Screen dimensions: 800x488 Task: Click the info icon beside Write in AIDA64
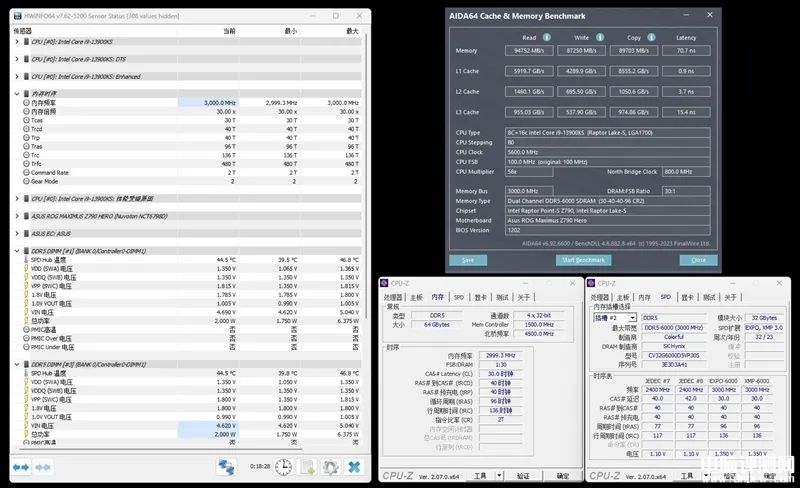[600, 37]
